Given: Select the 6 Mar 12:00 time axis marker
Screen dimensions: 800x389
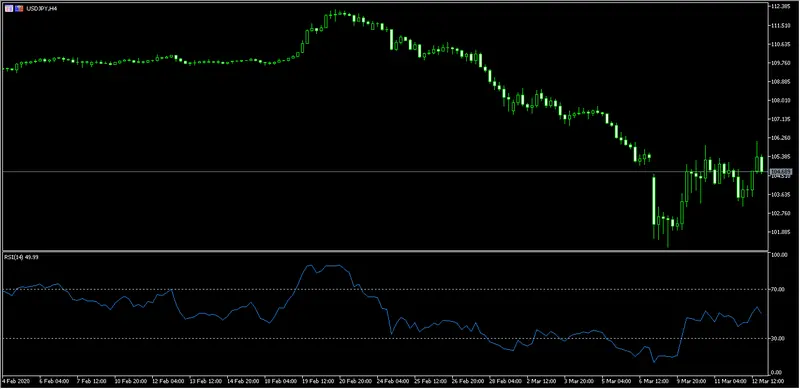Looking at the screenshot, I should pyautogui.click(x=652, y=381).
